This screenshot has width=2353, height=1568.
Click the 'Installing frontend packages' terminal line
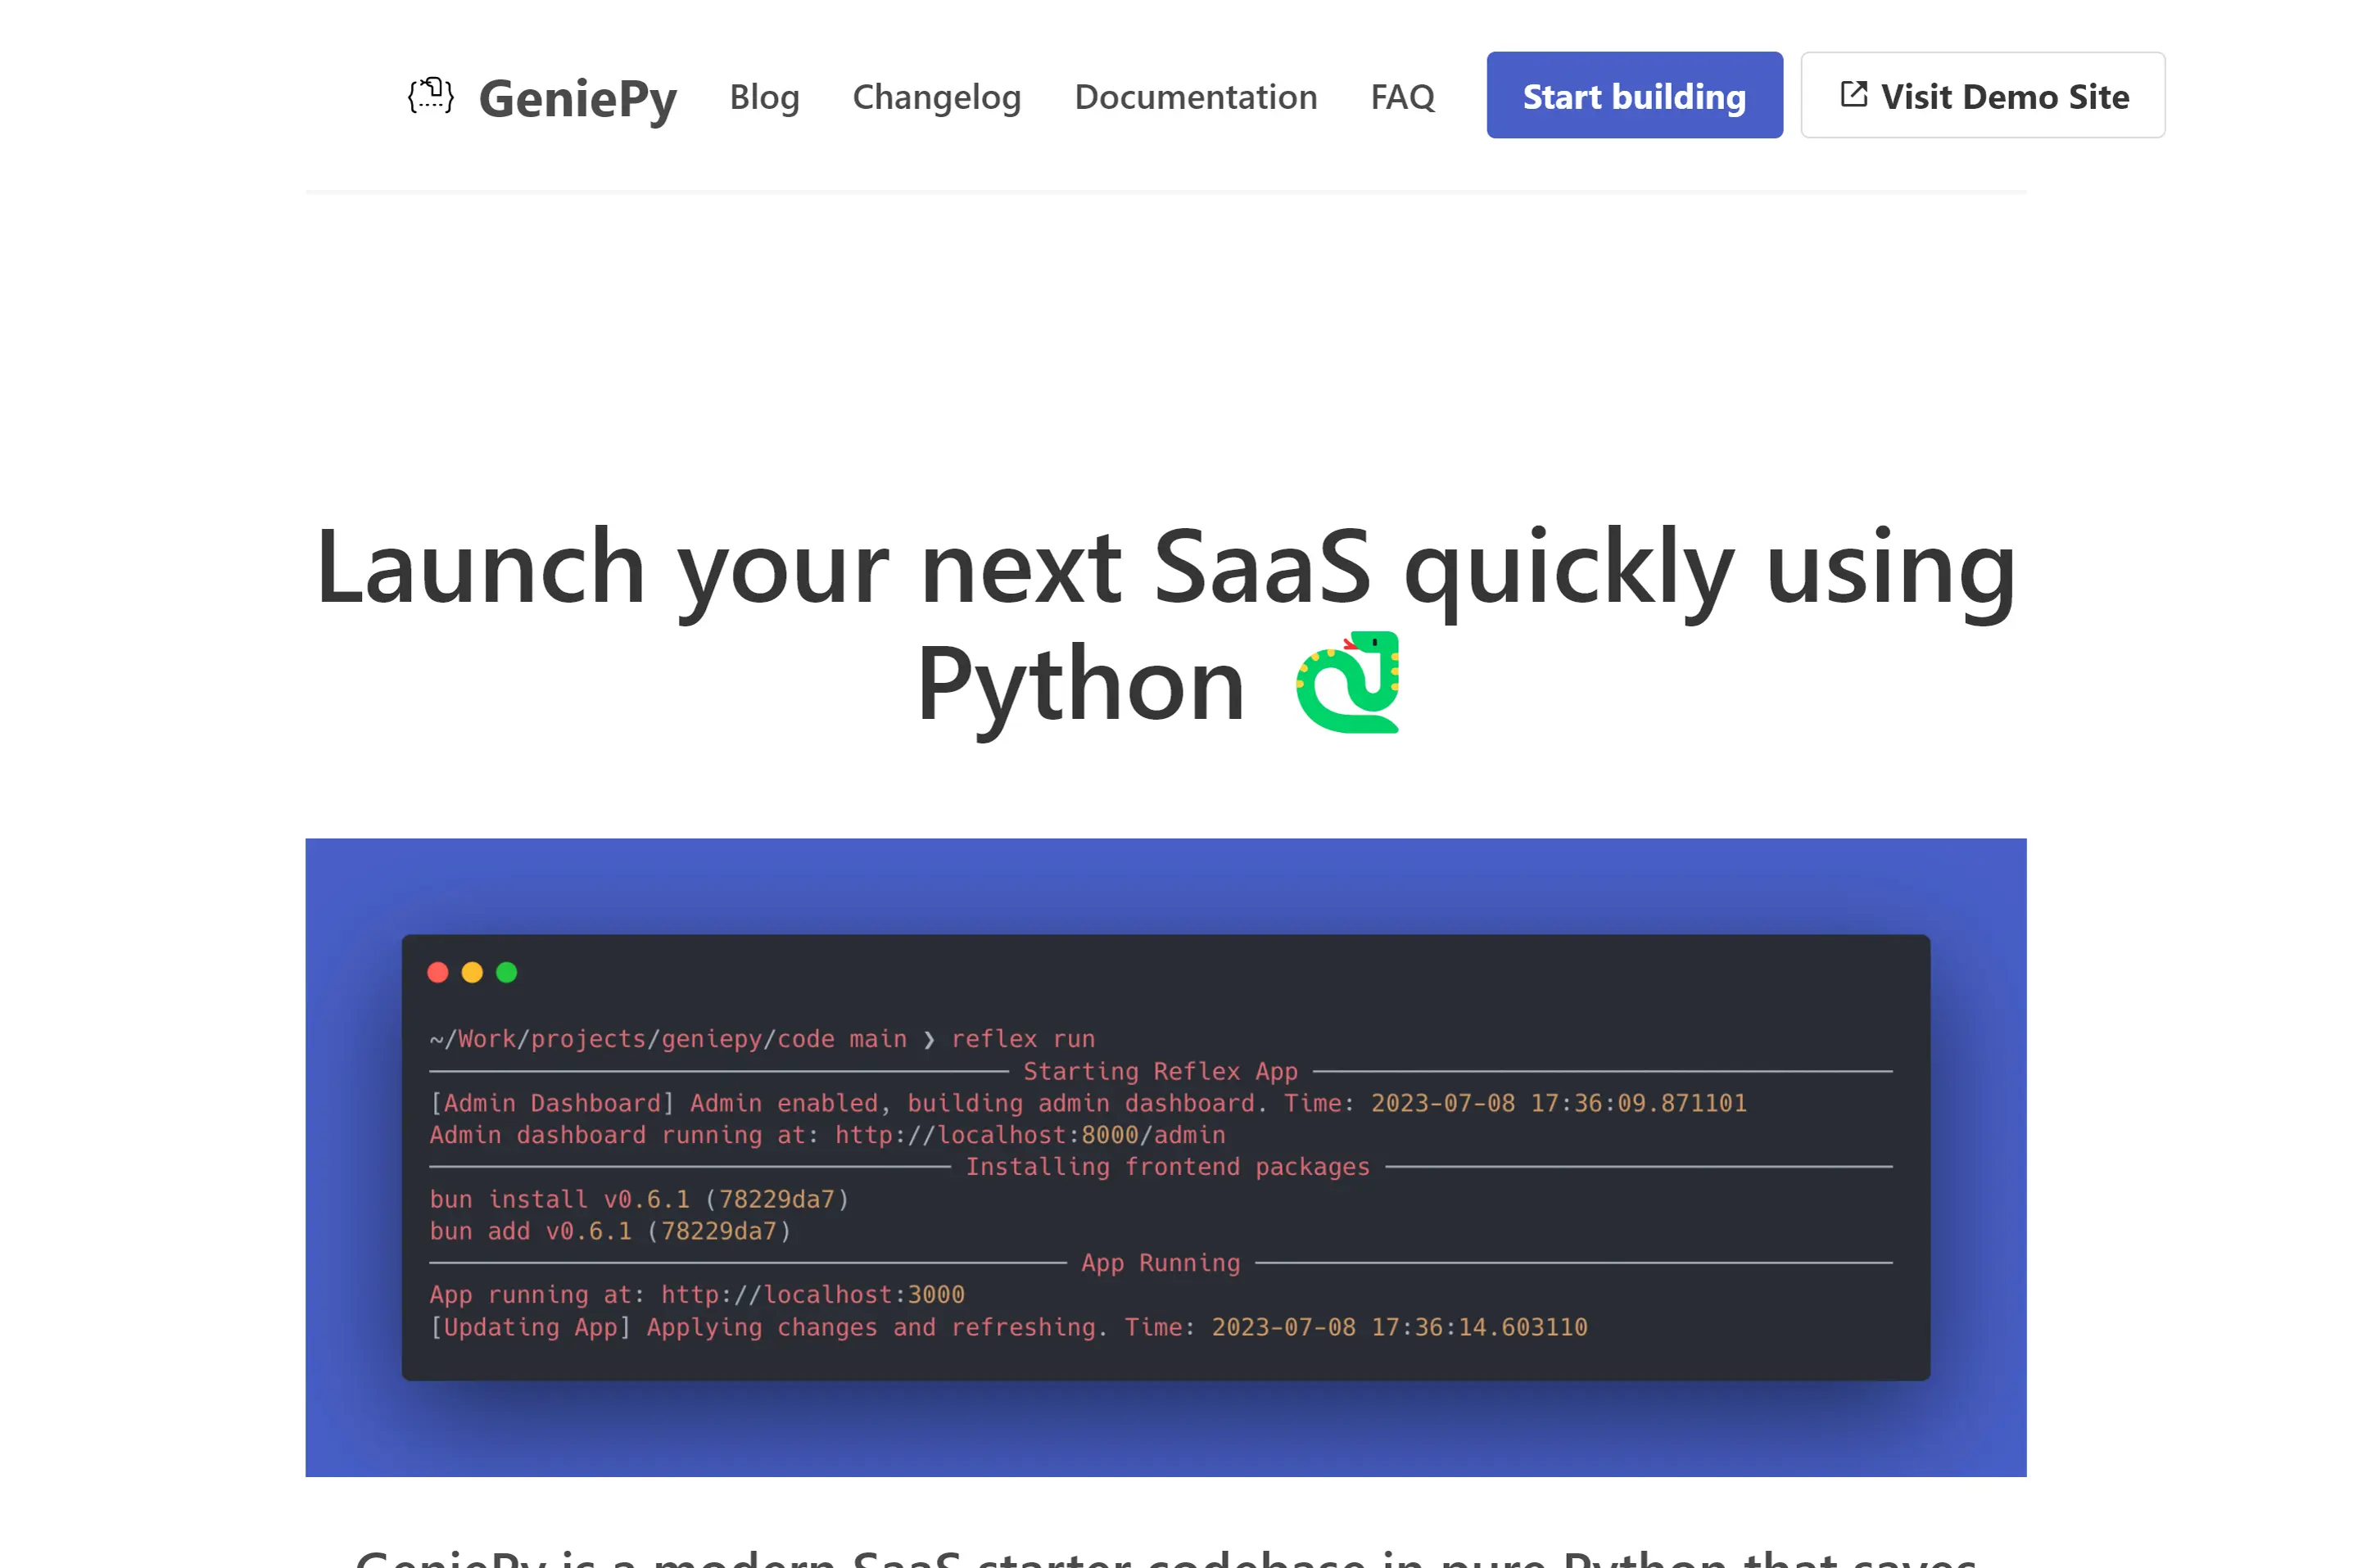(x=1167, y=1167)
